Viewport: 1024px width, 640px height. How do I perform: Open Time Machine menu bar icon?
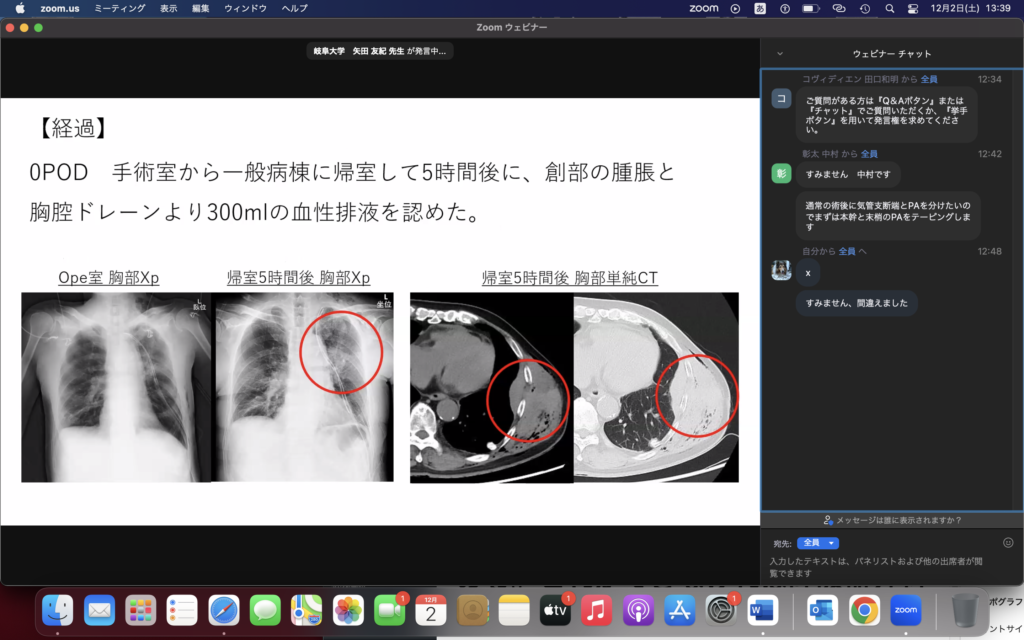863,8
